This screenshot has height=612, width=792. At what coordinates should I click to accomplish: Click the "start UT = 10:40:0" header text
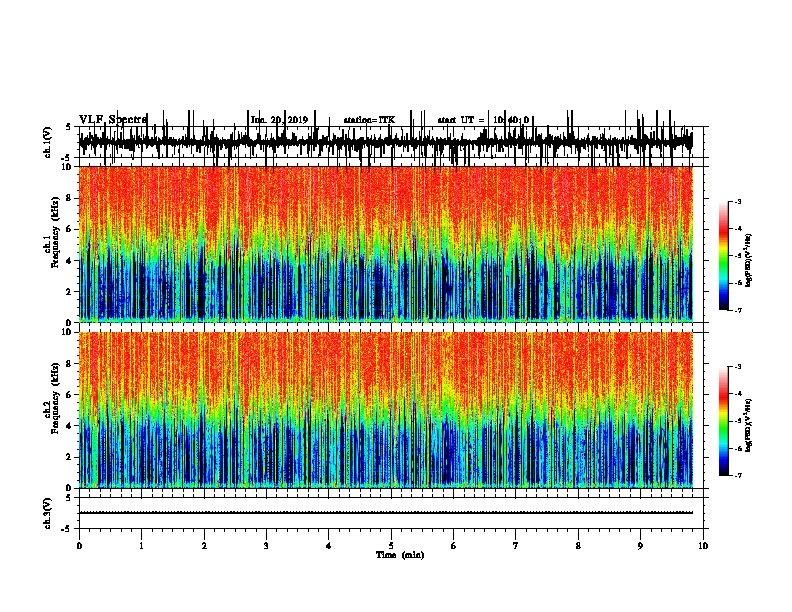(x=483, y=120)
